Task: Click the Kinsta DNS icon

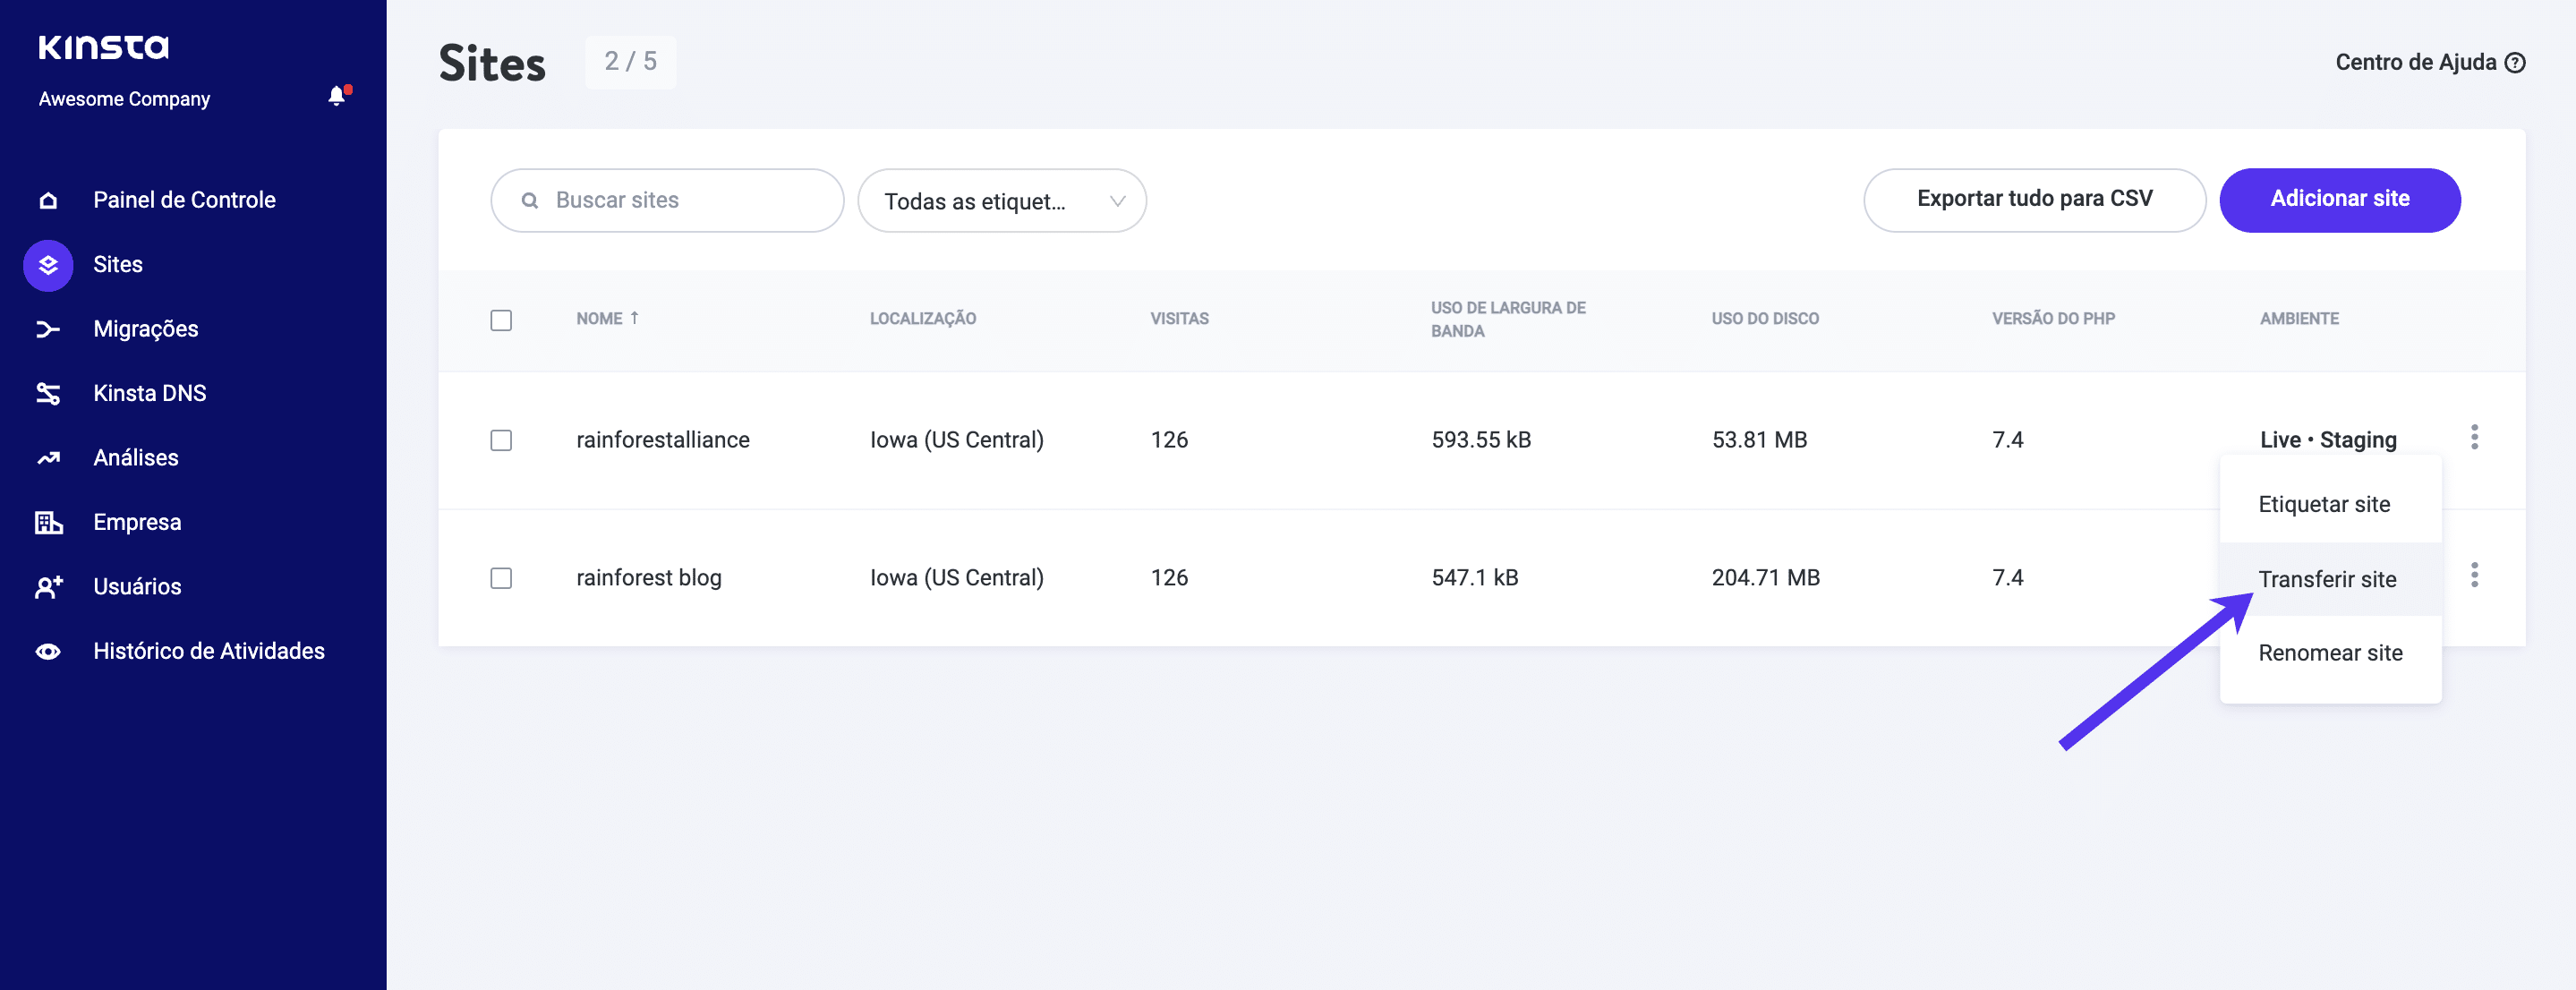Action: pyautogui.click(x=48, y=393)
